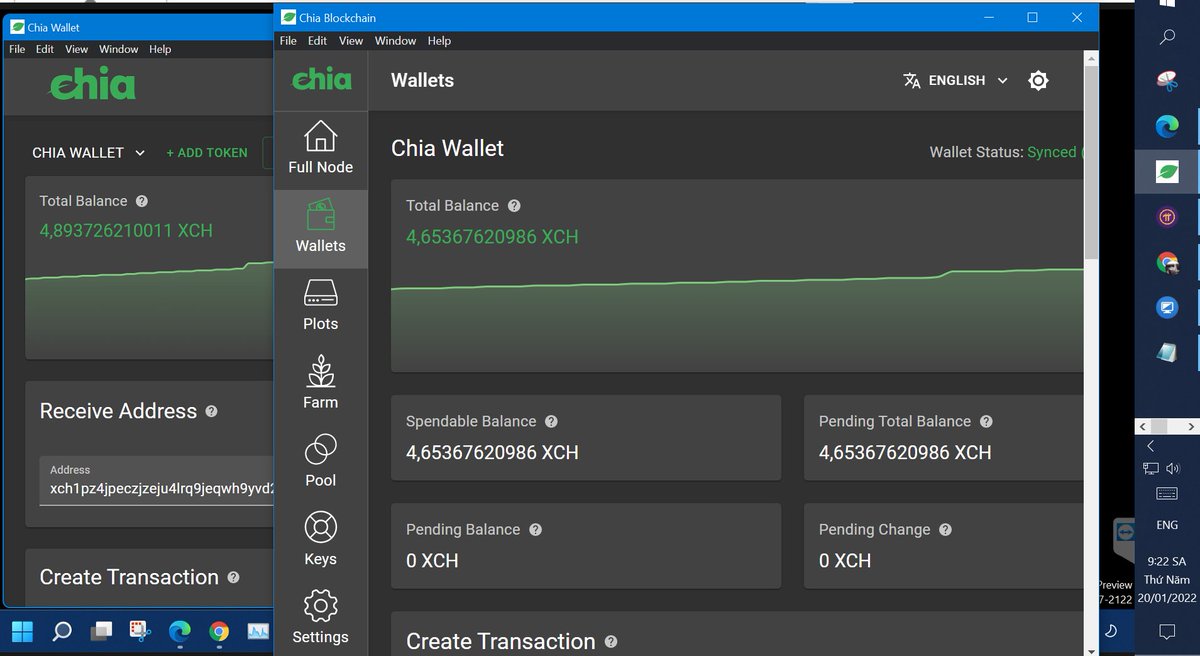Image resolution: width=1200 pixels, height=656 pixels.
Task: Open the performance monitor icon on bottom taskbar
Action: coord(258,631)
